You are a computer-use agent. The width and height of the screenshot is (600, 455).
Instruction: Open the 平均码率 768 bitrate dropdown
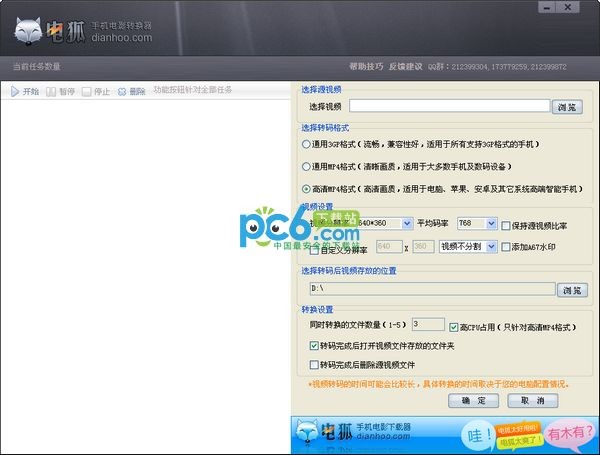coord(491,223)
